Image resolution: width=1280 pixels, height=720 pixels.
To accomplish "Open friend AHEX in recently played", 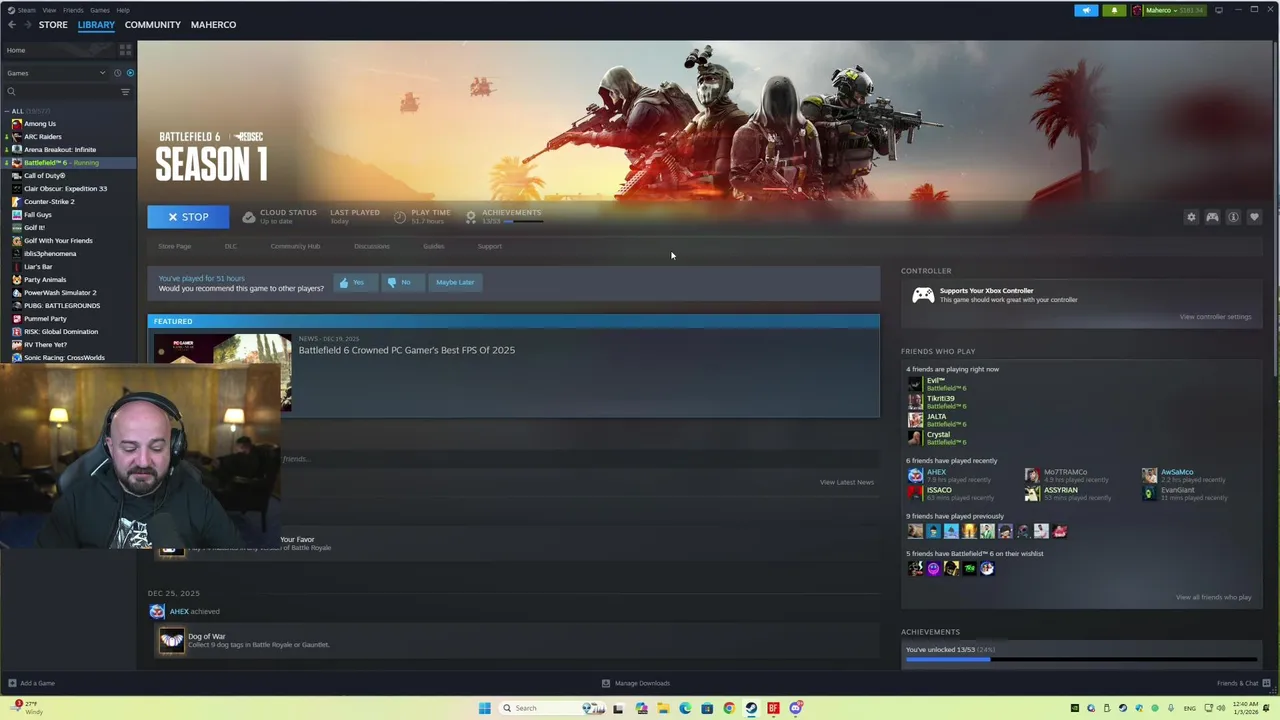I will click(x=936, y=472).
